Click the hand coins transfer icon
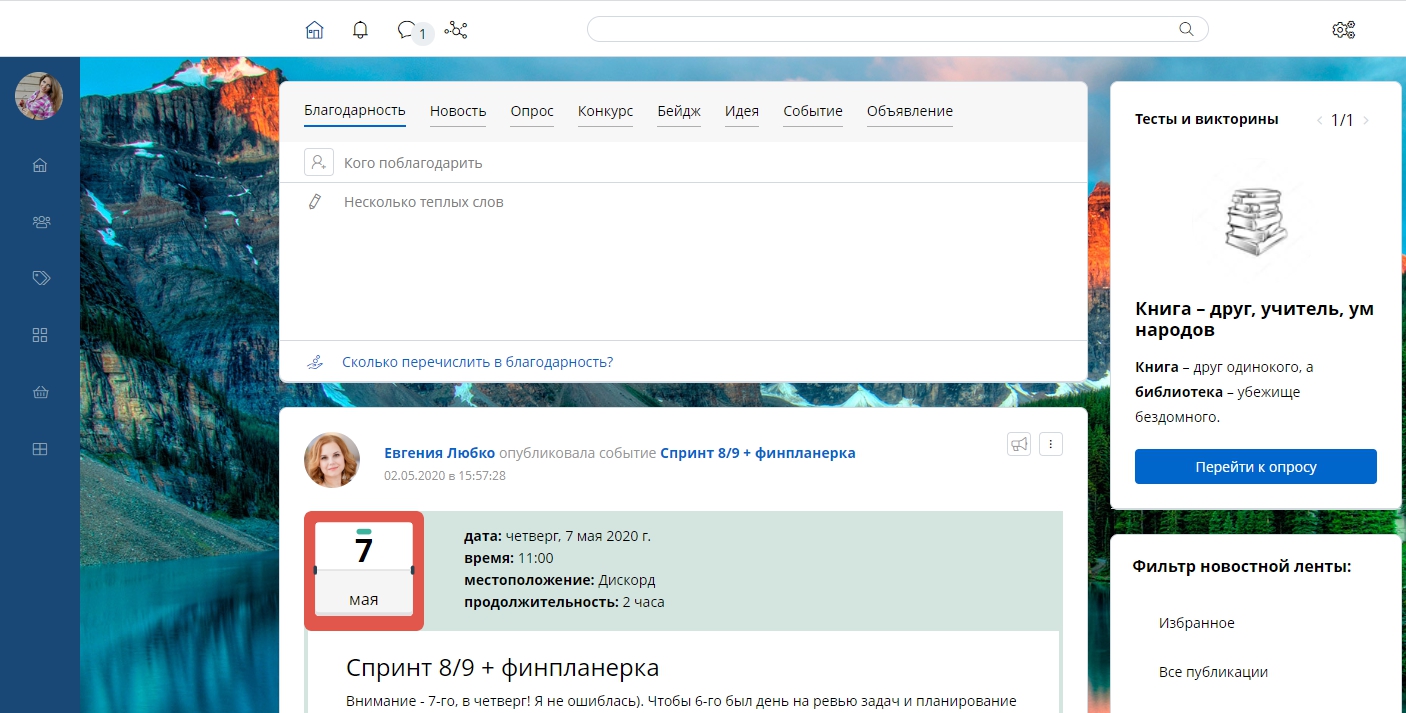Image resolution: width=1406 pixels, height=713 pixels. pyautogui.click(x=315, y=362)
